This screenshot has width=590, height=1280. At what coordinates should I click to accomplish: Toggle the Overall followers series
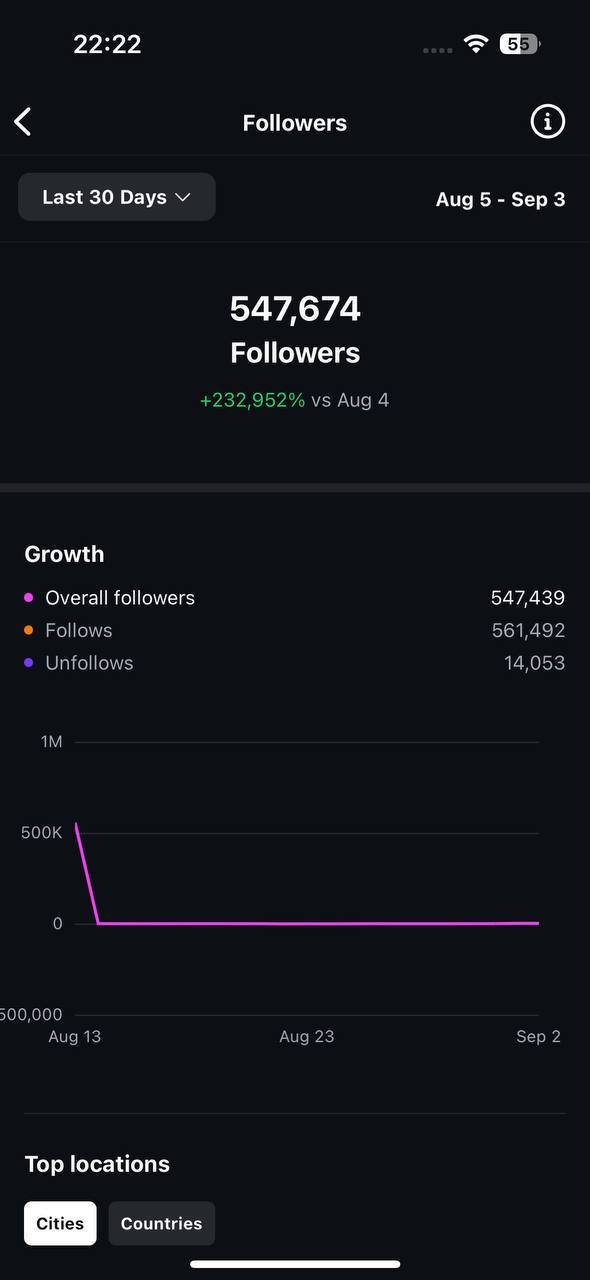(120, 598)
